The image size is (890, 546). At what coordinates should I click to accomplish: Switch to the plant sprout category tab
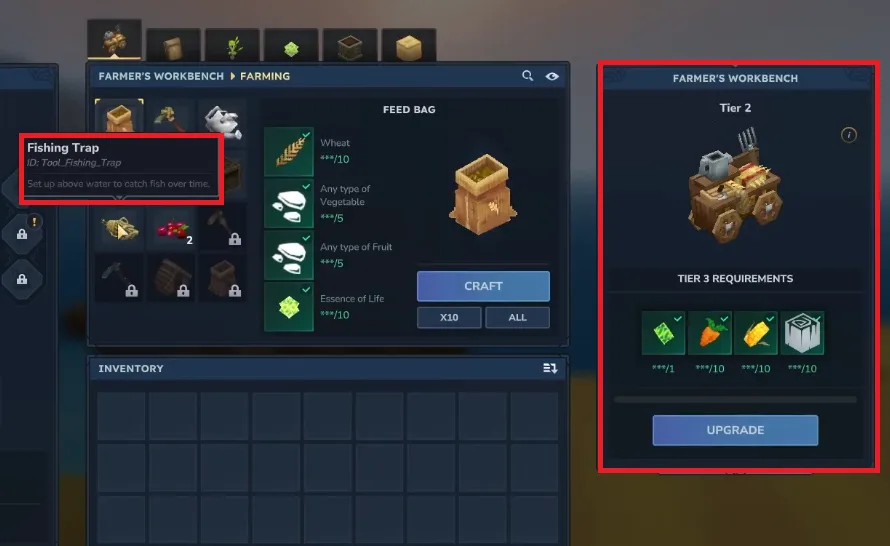click(x=233, y=45)
